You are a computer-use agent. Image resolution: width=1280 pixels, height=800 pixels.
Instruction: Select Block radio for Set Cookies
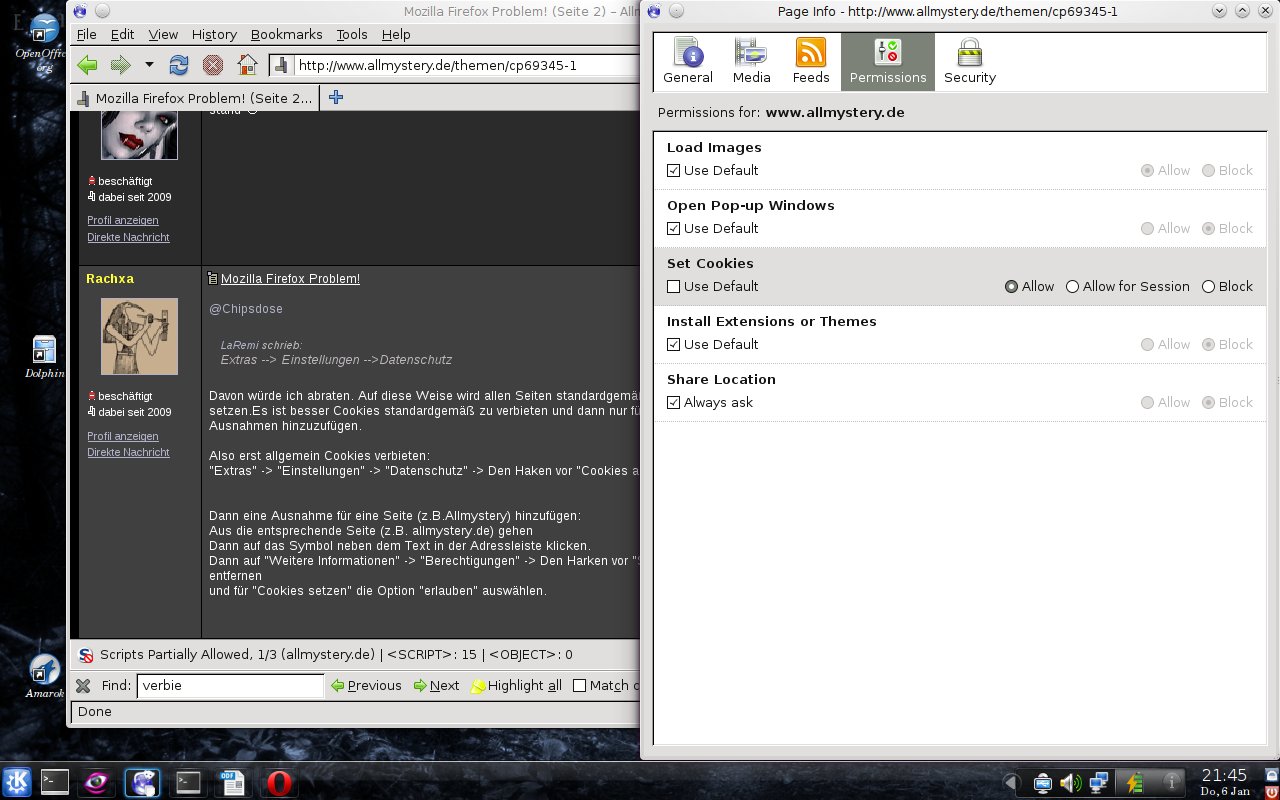click(1208, 287)
